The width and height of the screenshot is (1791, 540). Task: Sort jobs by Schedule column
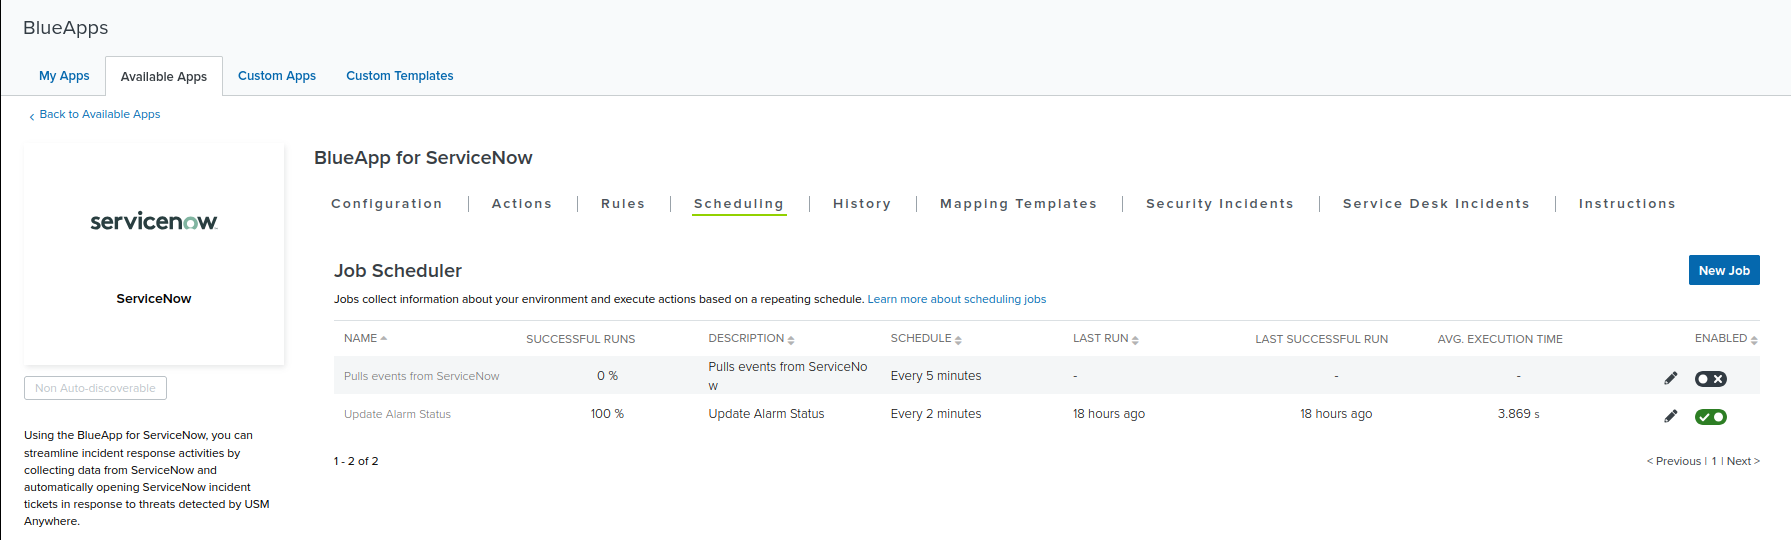pos(926,339)
